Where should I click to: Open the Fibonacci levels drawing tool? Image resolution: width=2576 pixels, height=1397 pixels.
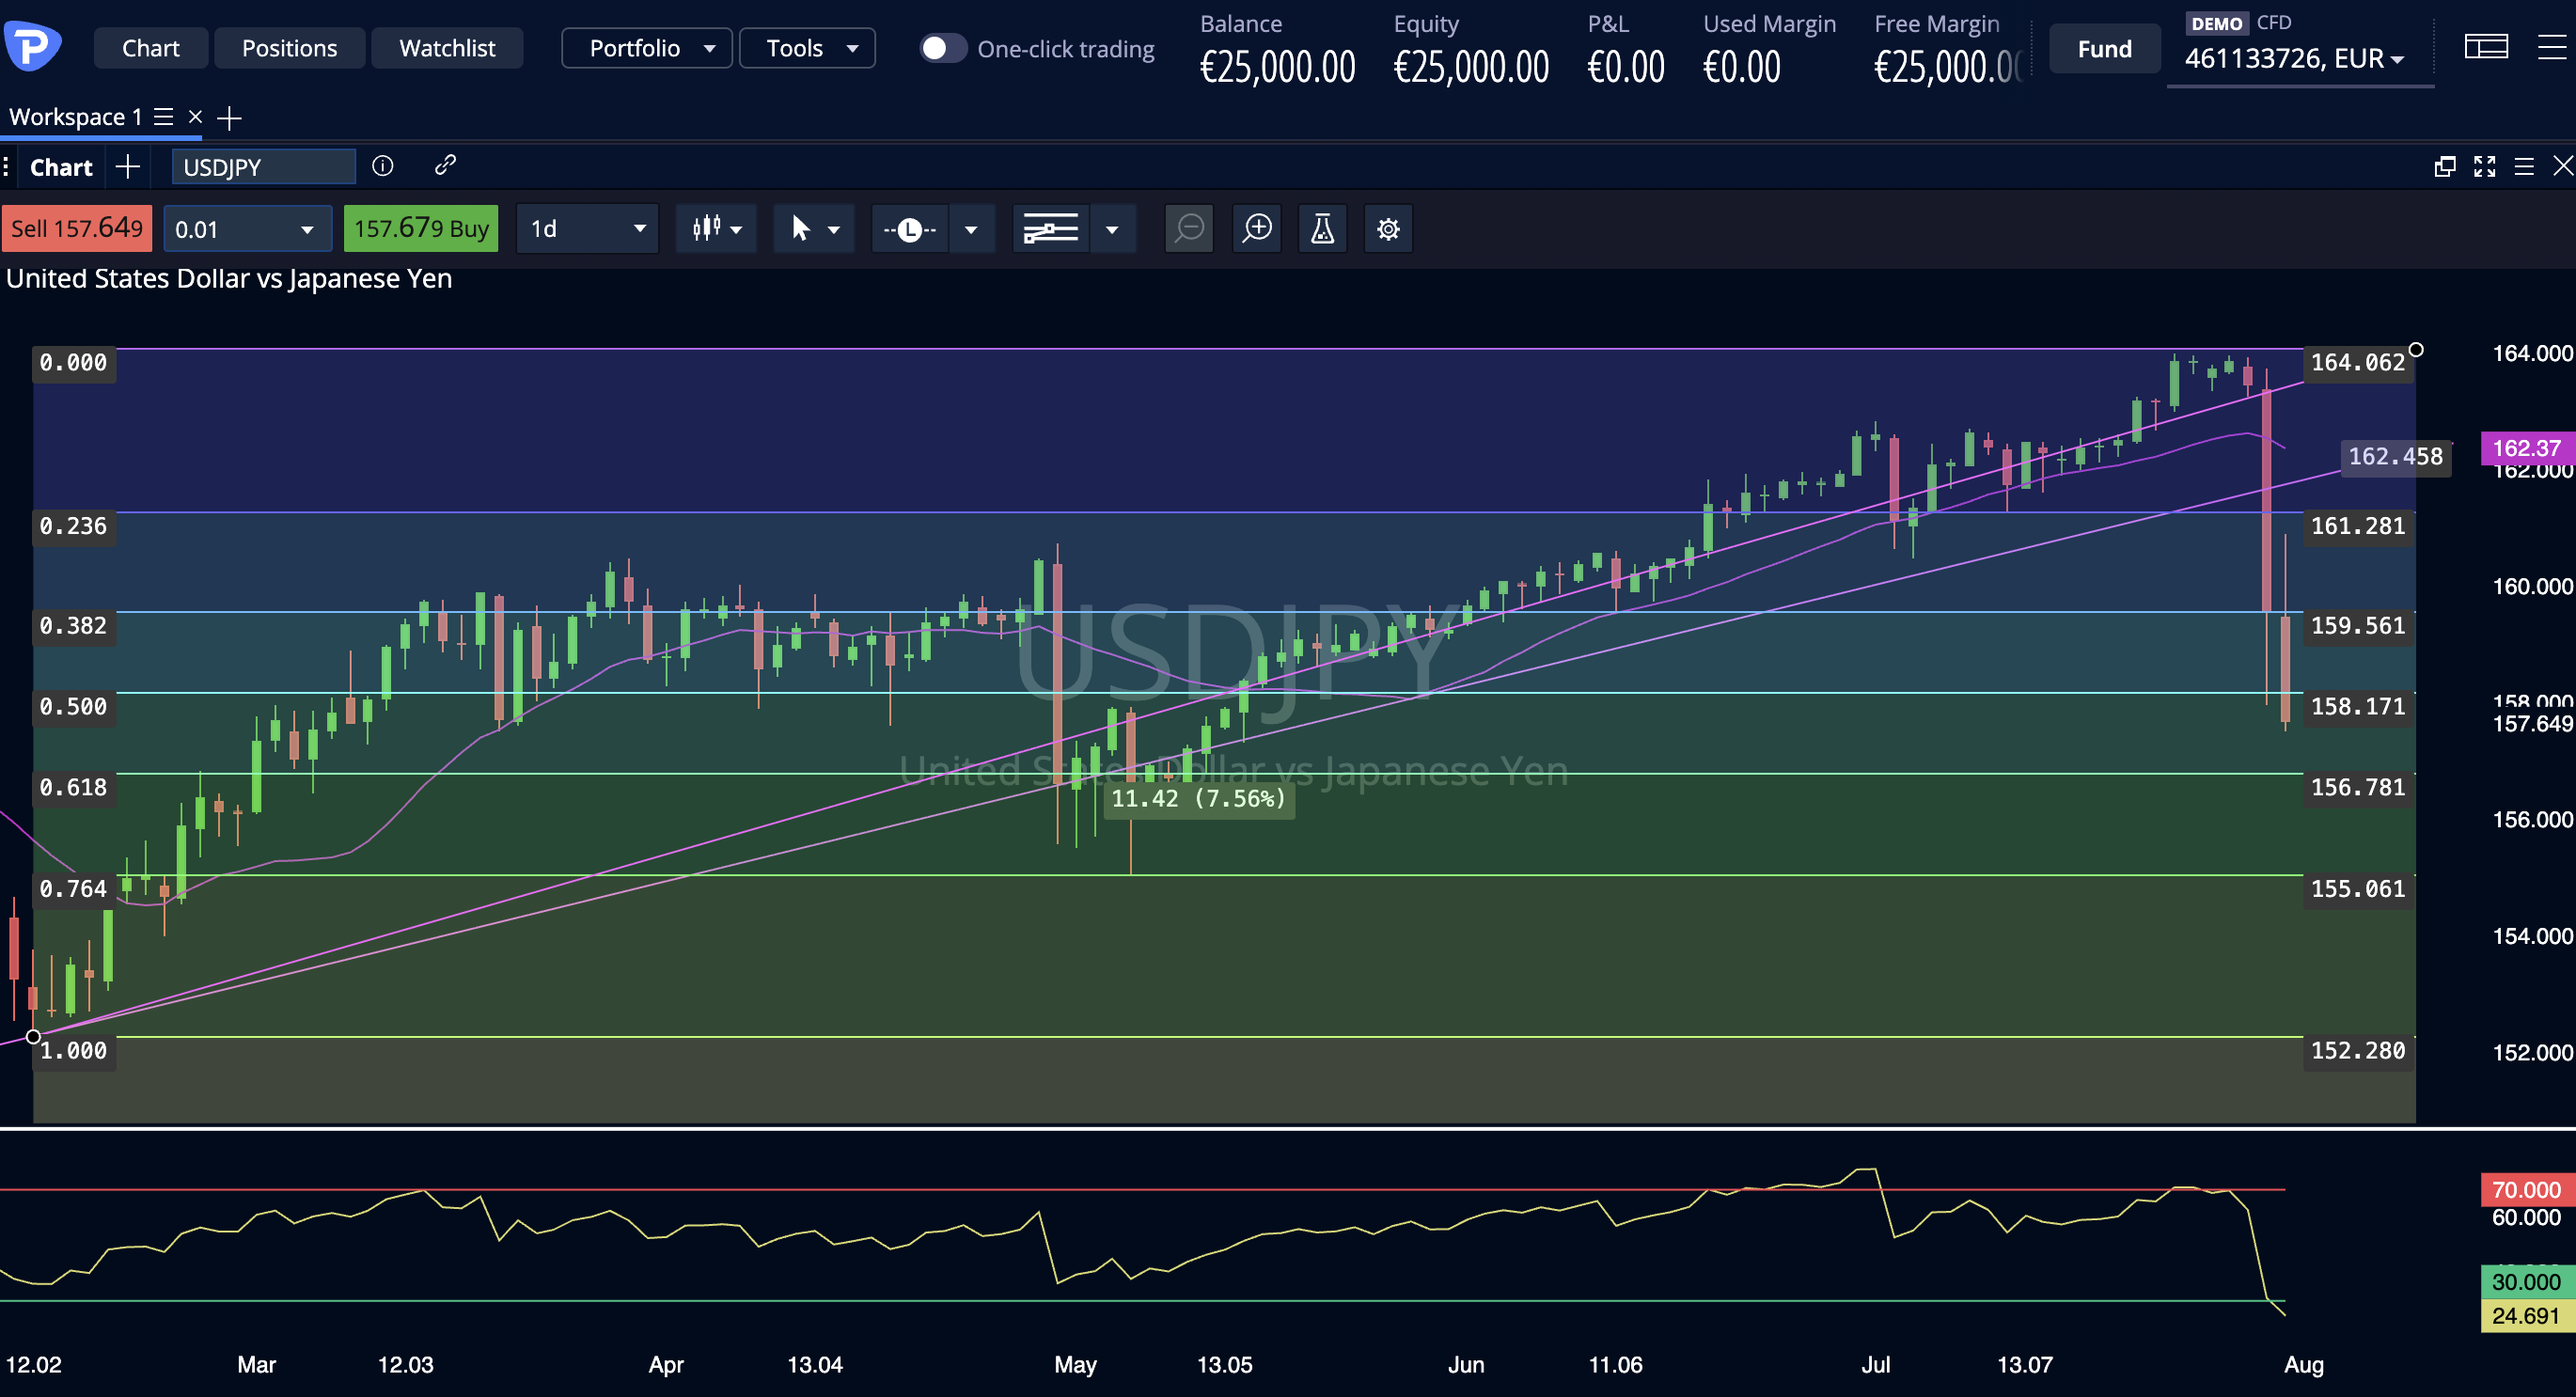pos(1050,229)
